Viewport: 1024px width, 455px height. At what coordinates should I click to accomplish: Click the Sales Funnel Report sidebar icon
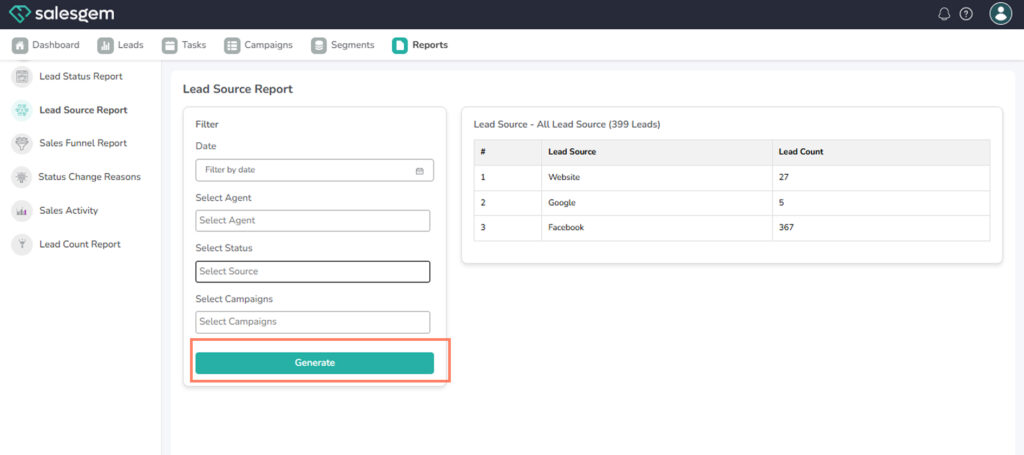tap(21, 144)
